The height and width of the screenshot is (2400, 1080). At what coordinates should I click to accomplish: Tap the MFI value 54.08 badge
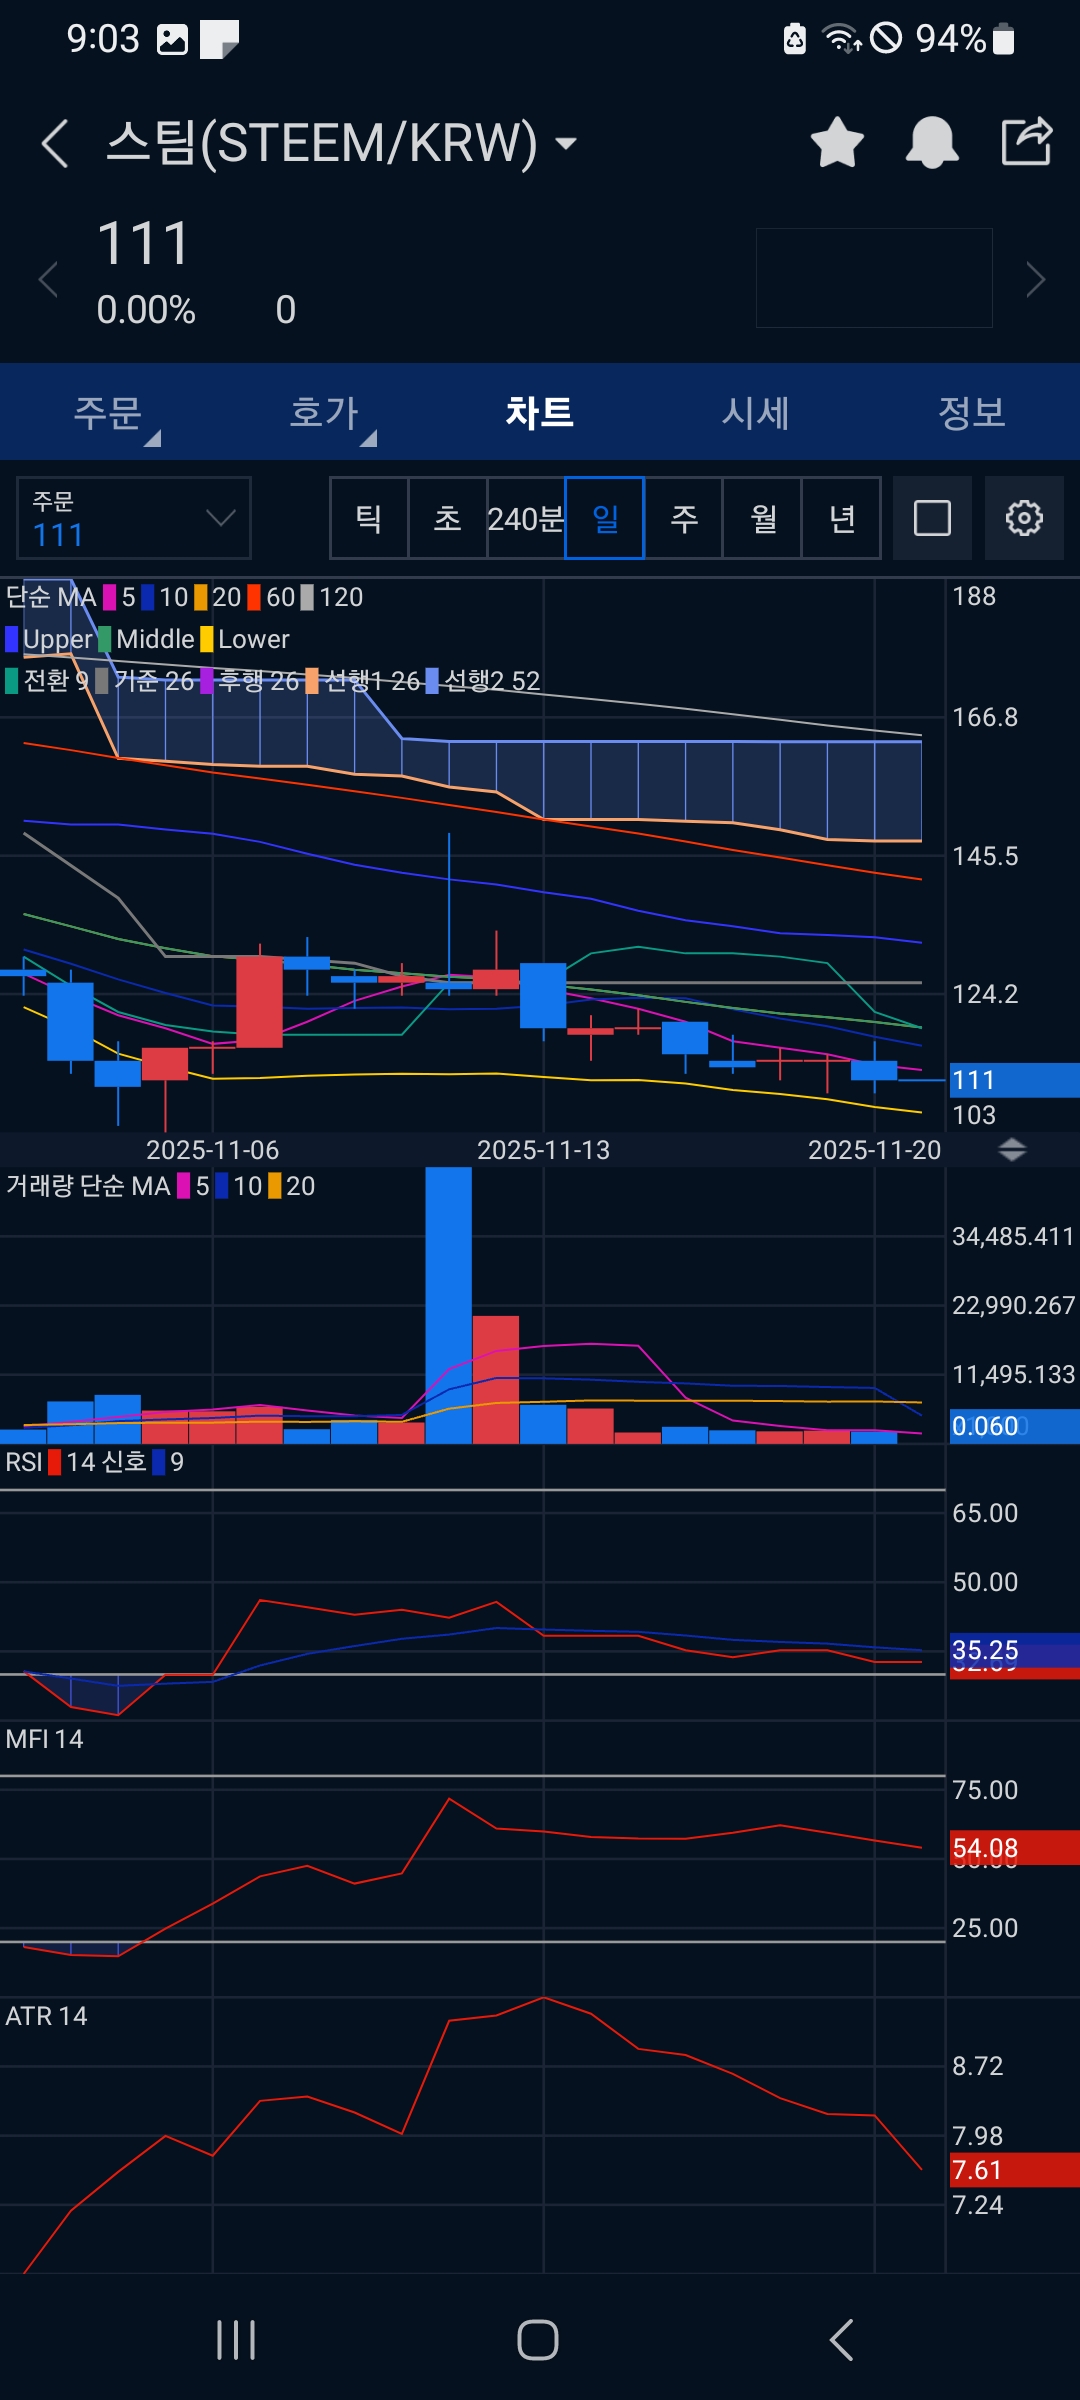tap(1014, 1848)
